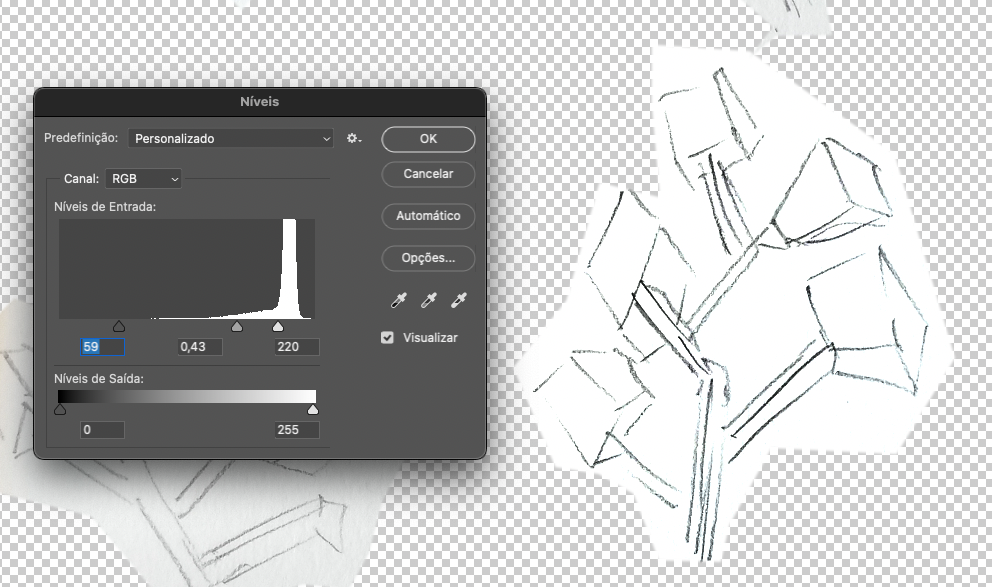Select the gray point eyedropper
This screenshot has height=587, width=992.
click(x=429, y=300)
